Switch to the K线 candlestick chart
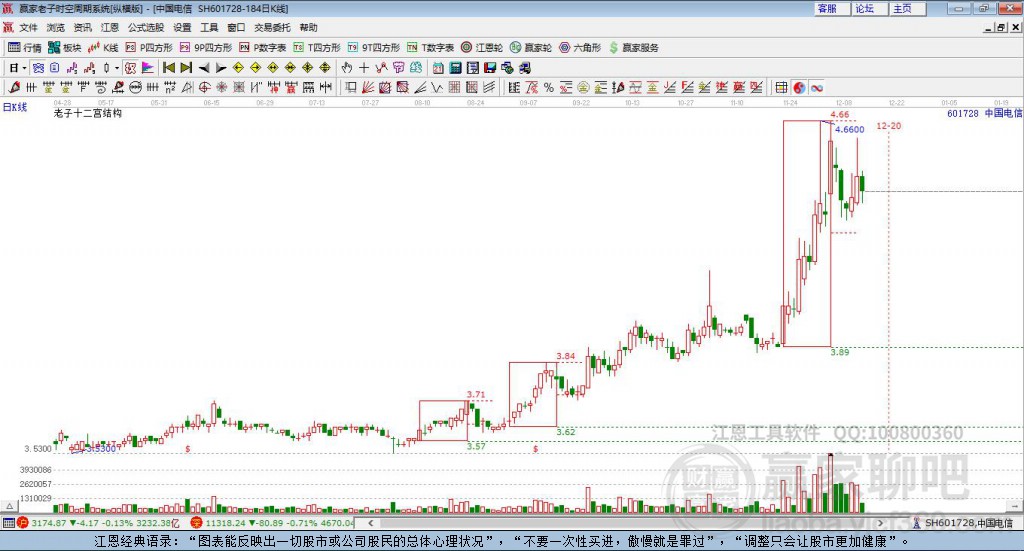1024x551 pixels. 103,48
